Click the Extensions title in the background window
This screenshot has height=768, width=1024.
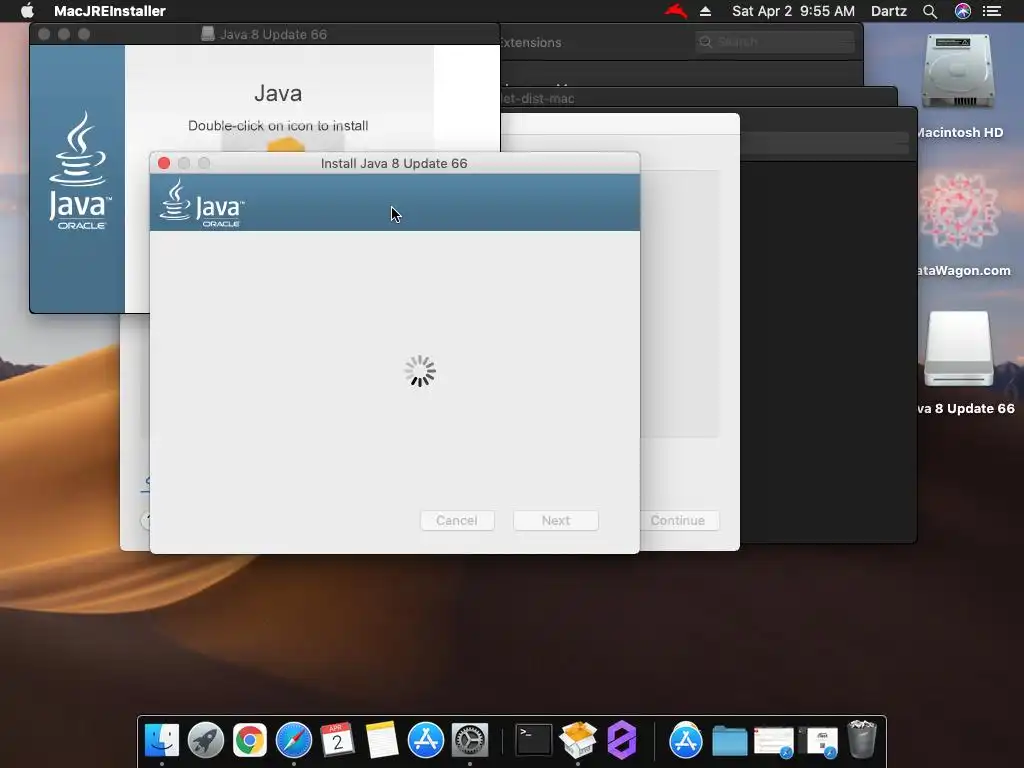click(x=530, y=42)
